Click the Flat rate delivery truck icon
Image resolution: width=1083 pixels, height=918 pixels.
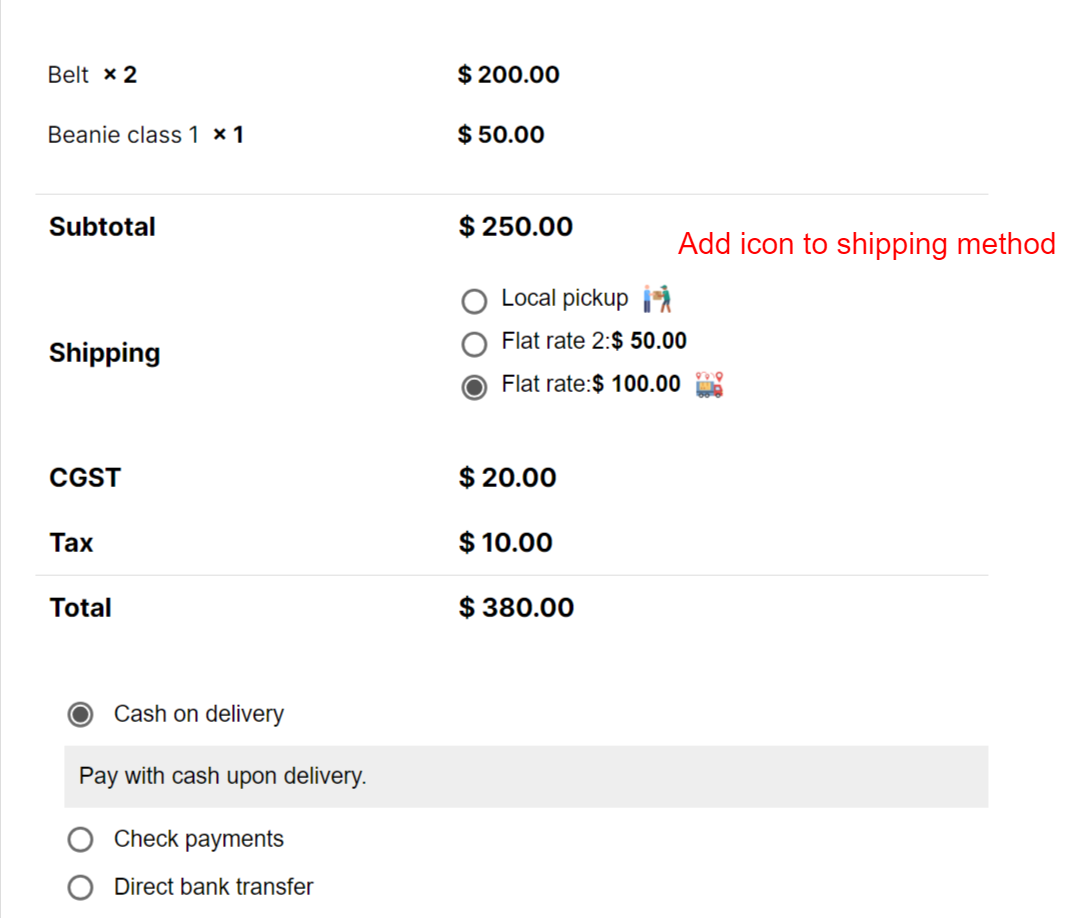click(709, 385)
